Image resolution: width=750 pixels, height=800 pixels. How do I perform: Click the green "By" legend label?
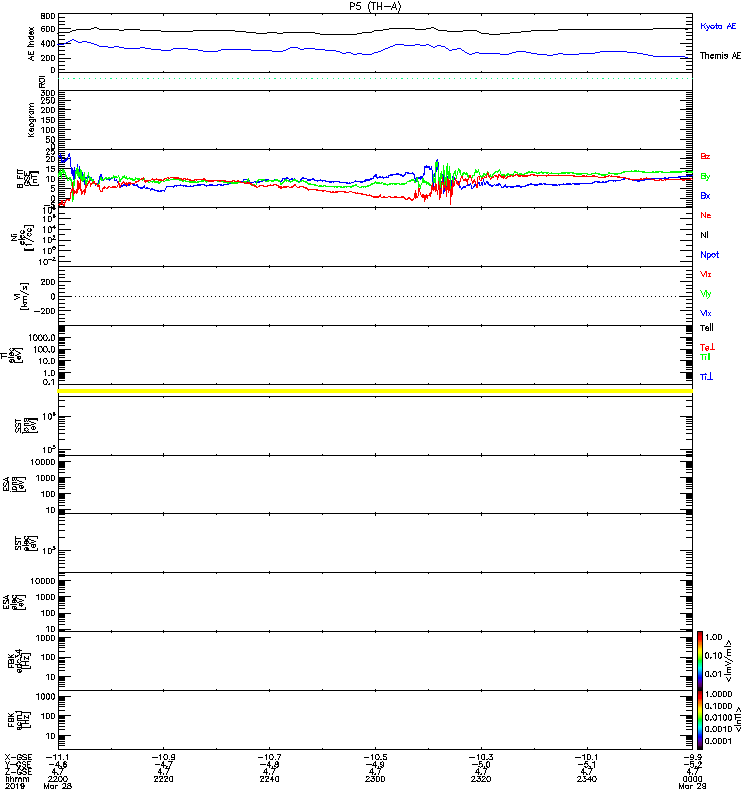pyautogui.click(x=705, y=177)
